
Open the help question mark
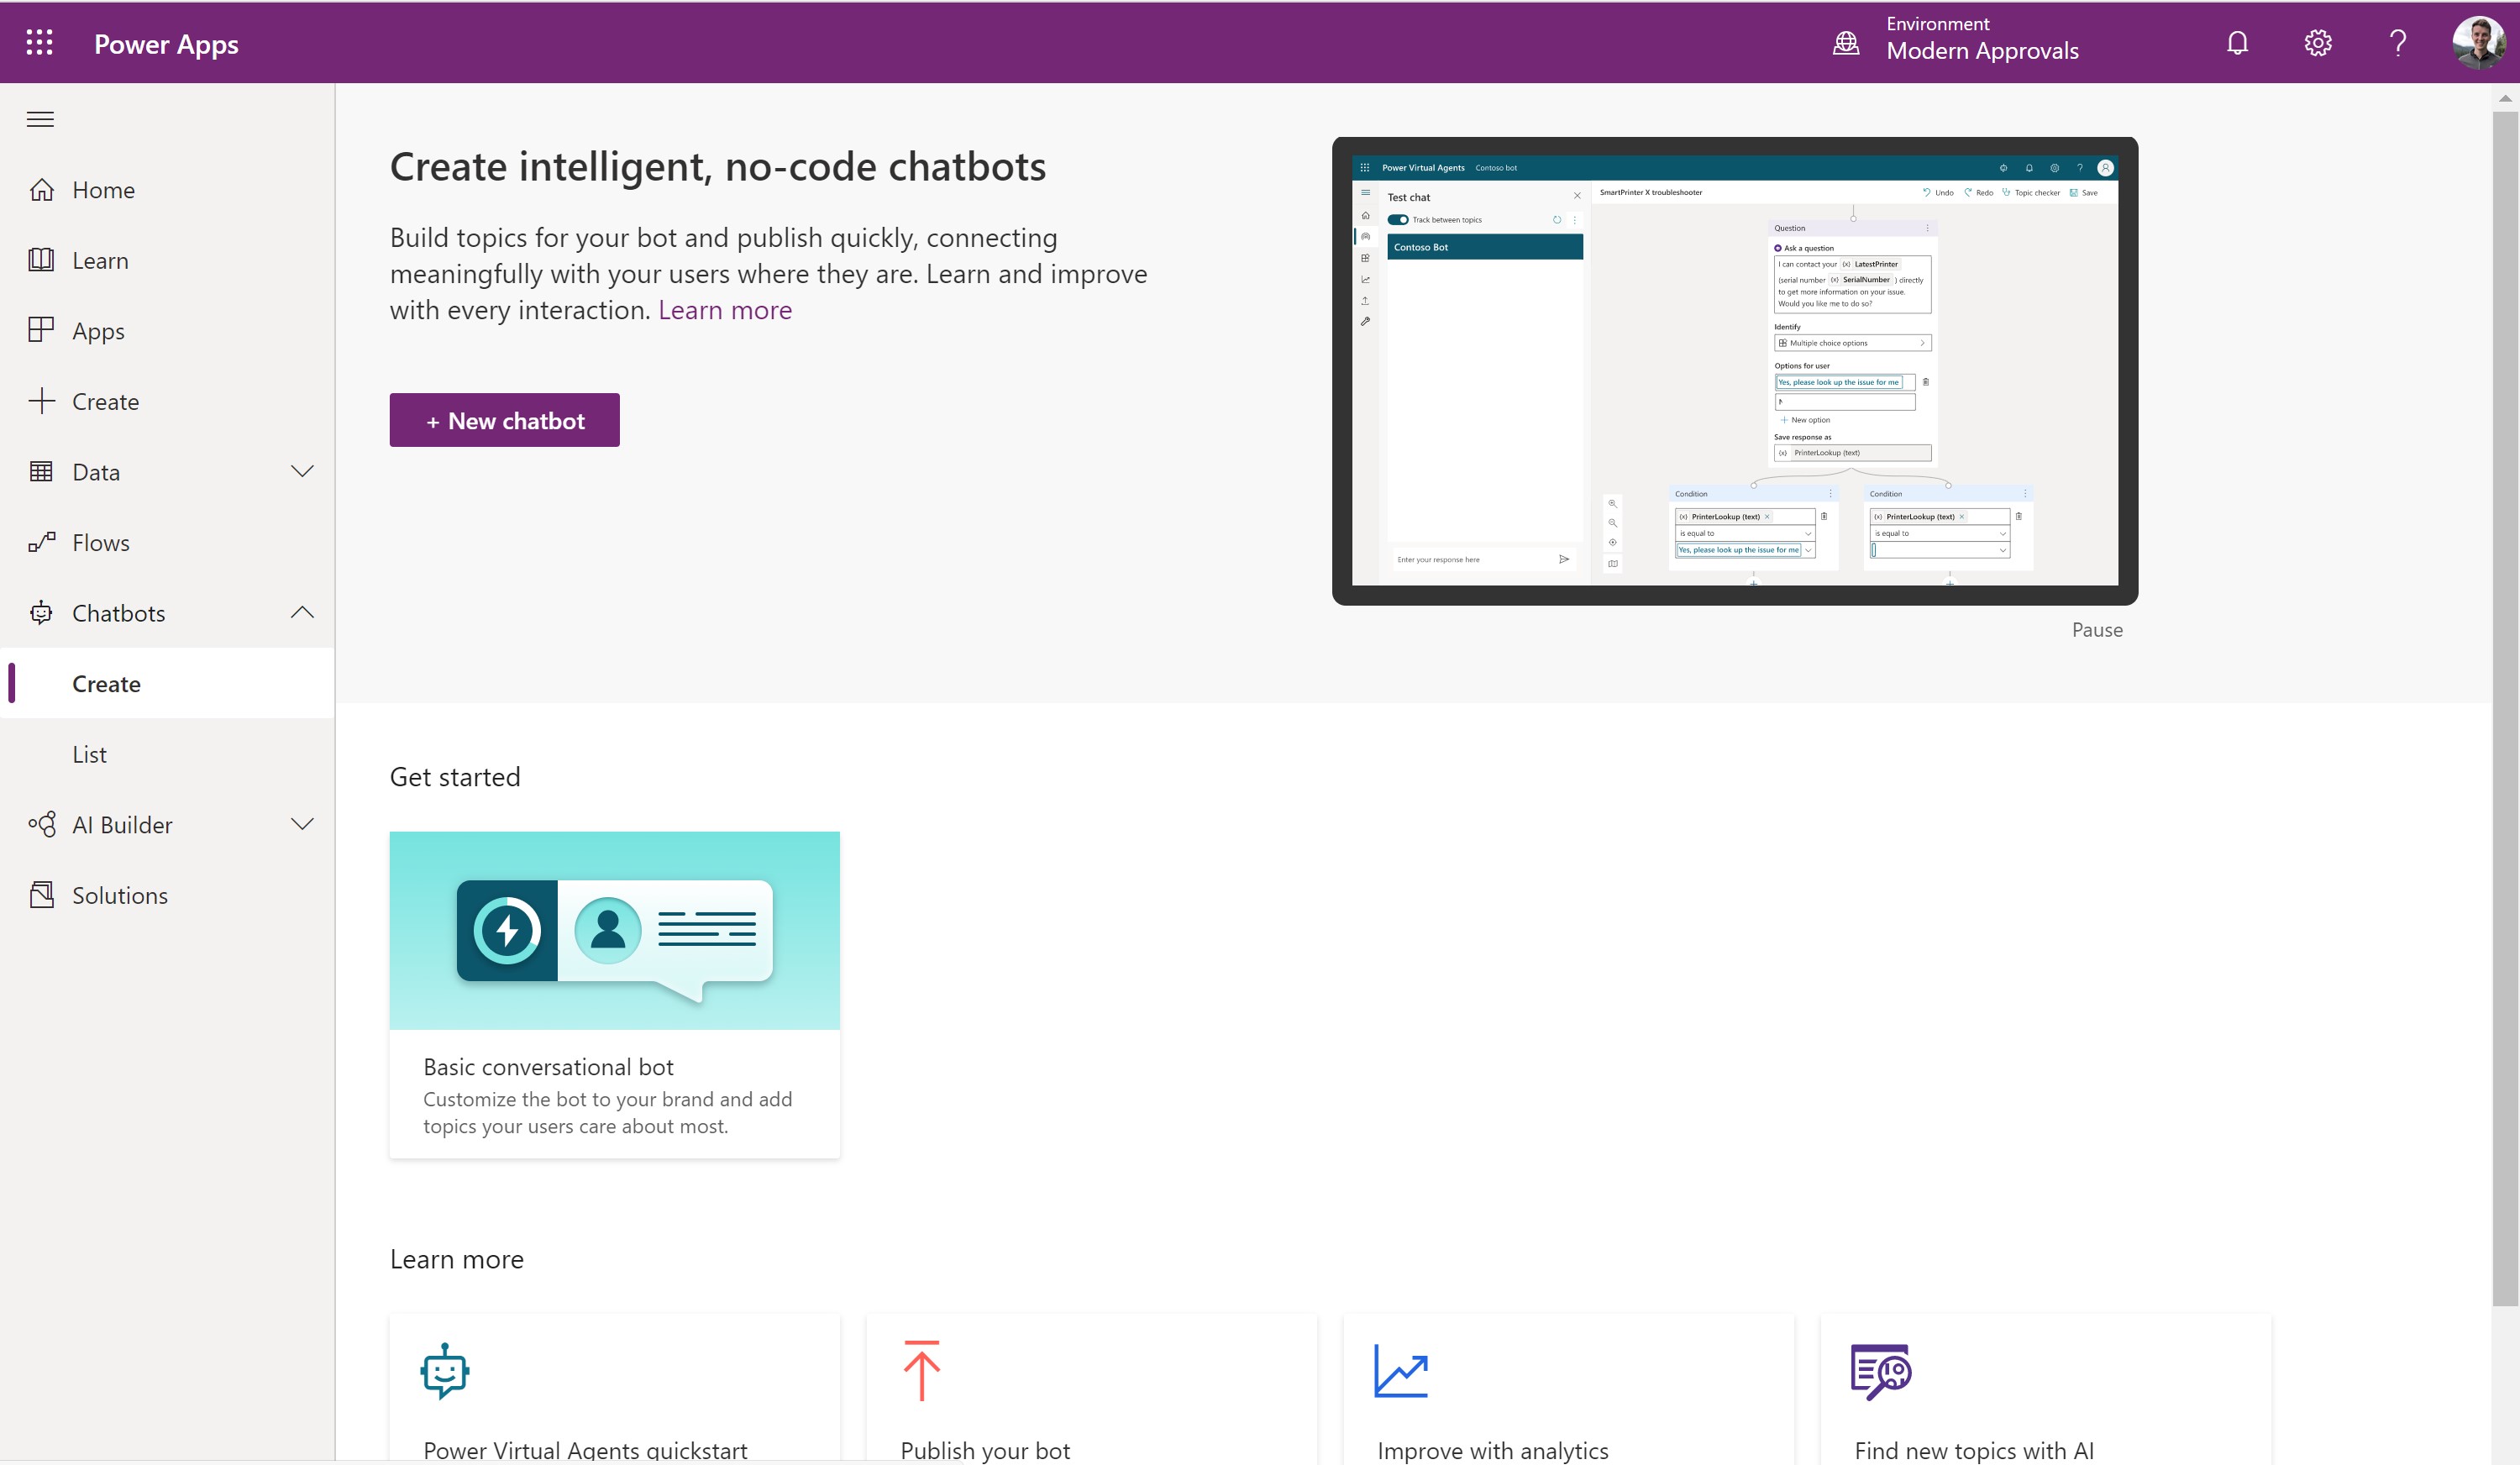coord(2397,42)
